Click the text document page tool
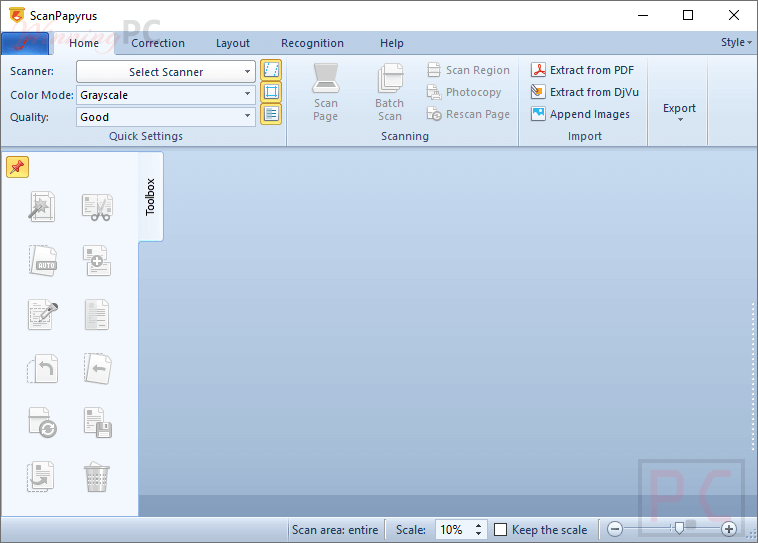This screenshot has width=758, height=543. tap(97, 315)
